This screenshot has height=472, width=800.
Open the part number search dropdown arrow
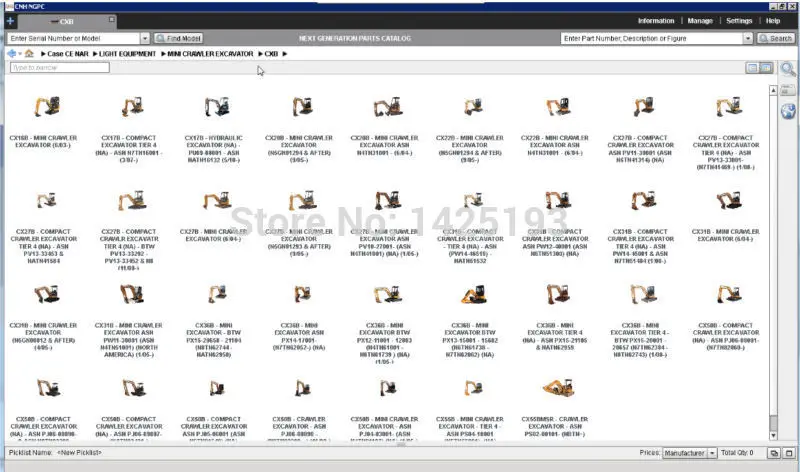point(748,38)
